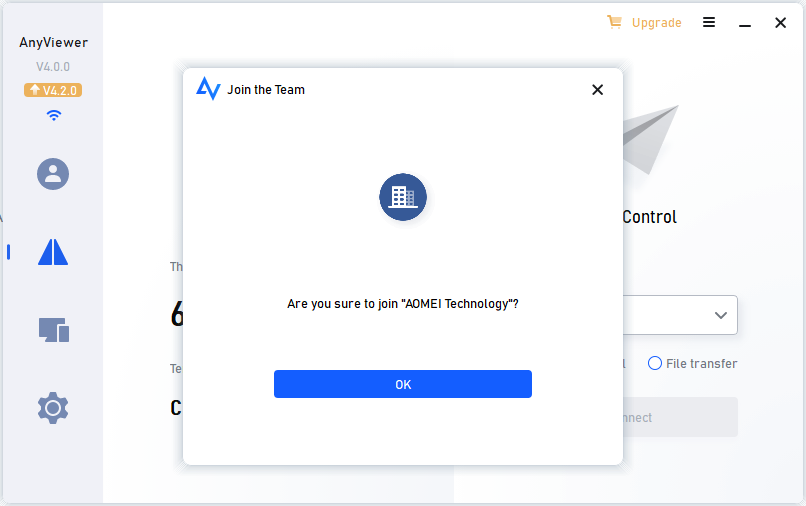Open the hamburger menu
Viewport: 806px width, 506px height.
click(x=709, y=22)
